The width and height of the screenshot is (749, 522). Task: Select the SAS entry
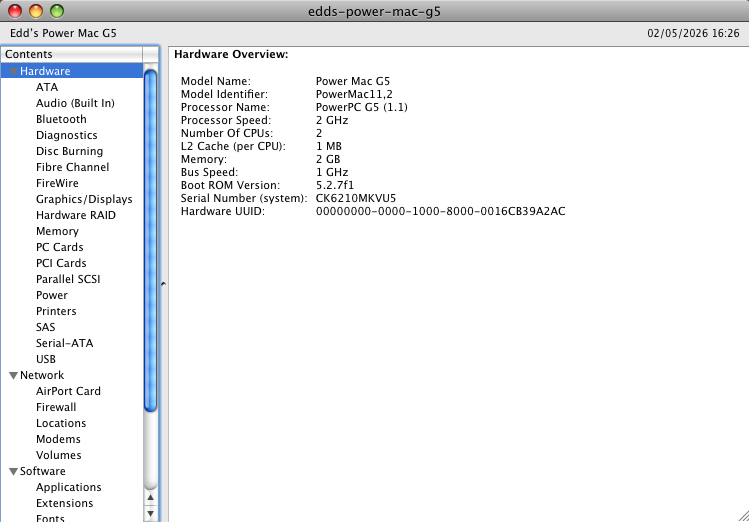[x=45, y=327]
